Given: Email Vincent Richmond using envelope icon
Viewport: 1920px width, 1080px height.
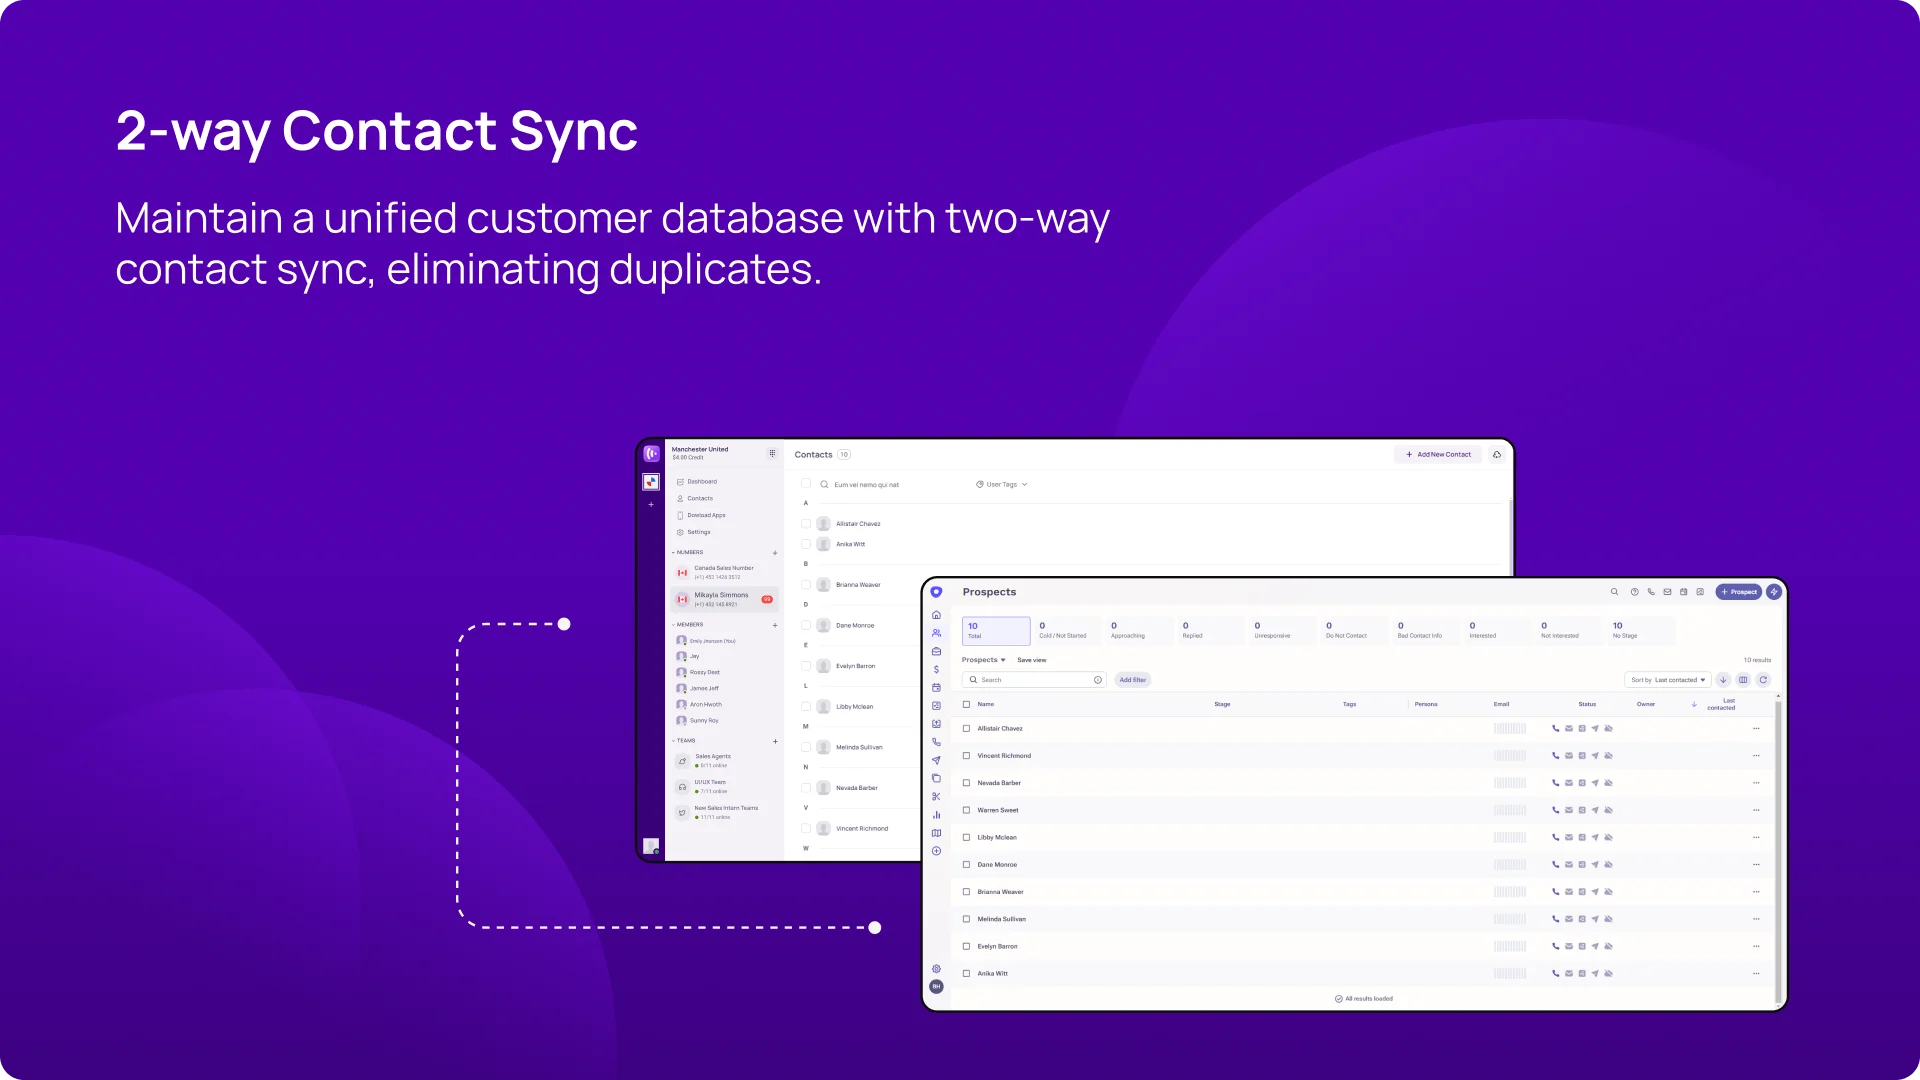Looking at the screenshot, I should coord(1569,756).
